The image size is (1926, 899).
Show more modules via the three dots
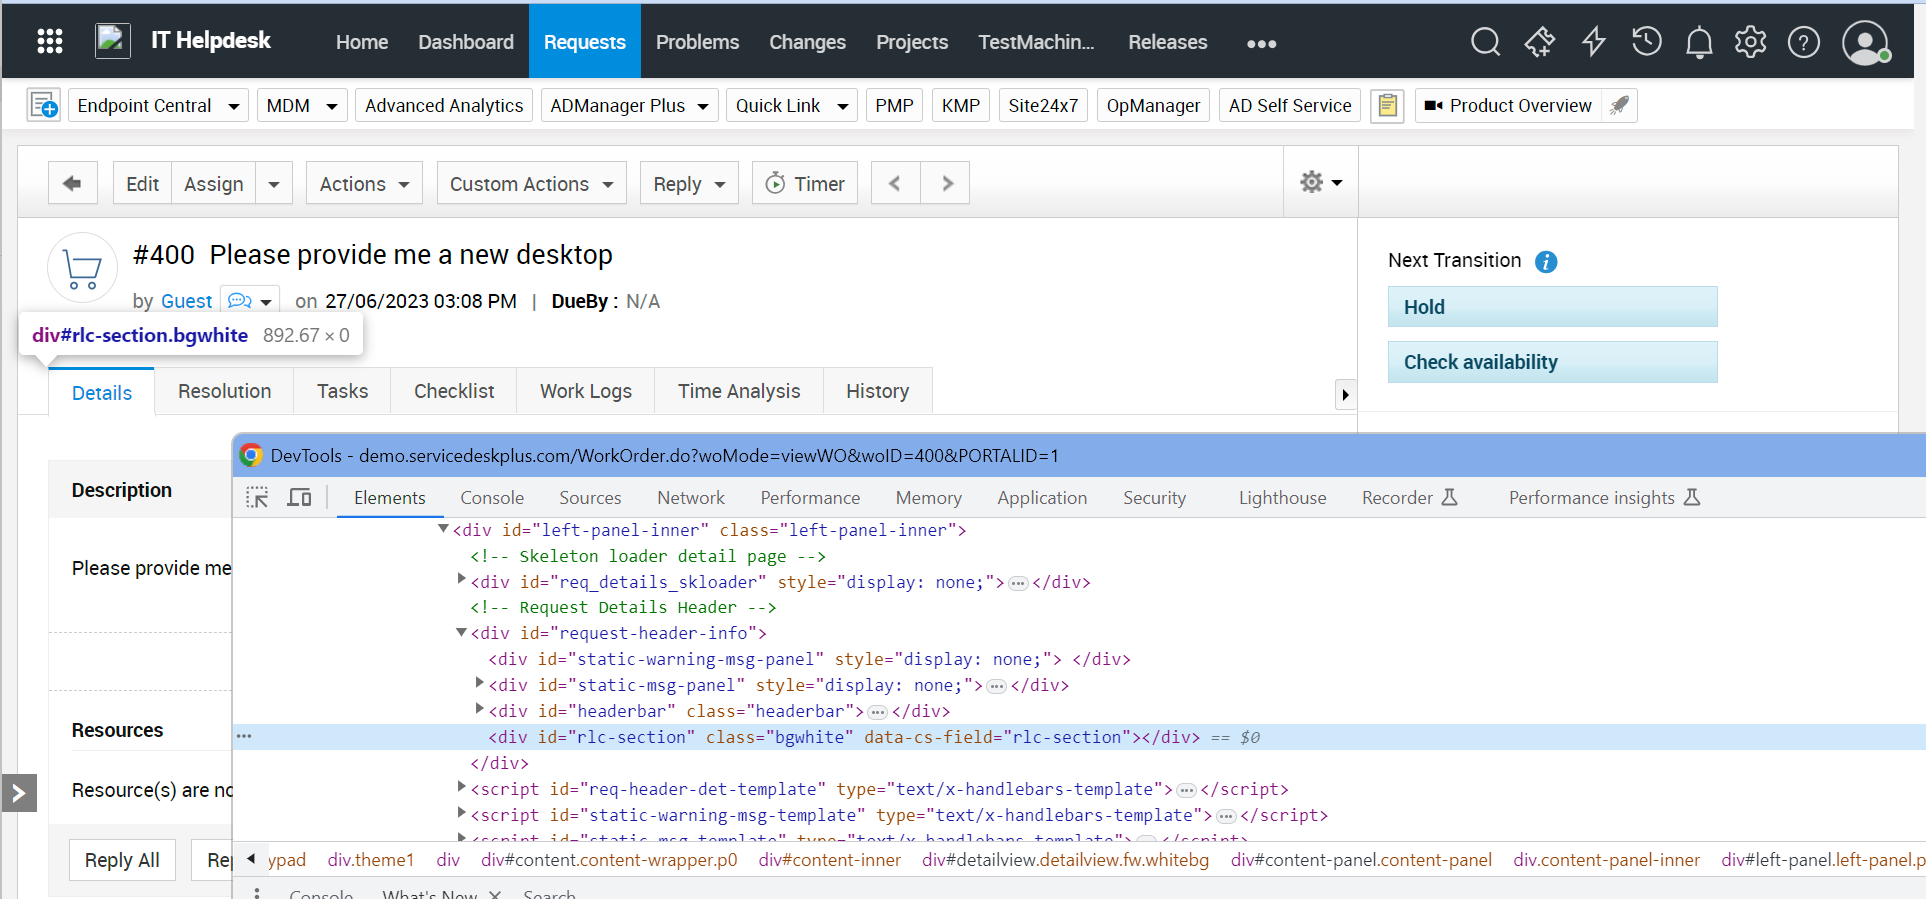coord(1261,43)
